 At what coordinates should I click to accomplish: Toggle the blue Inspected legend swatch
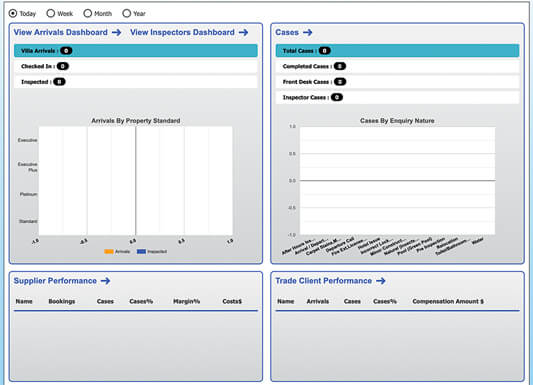click(141, 251)
